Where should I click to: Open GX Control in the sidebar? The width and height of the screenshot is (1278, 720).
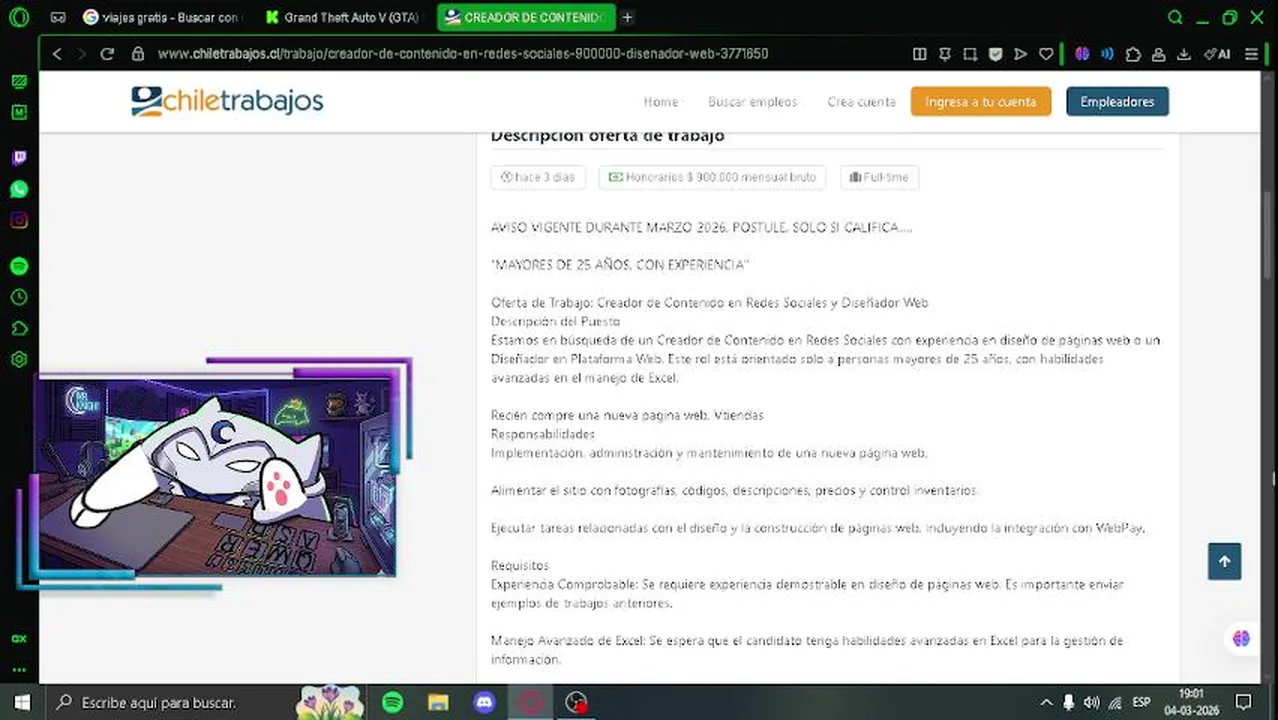tap(19, 82)
